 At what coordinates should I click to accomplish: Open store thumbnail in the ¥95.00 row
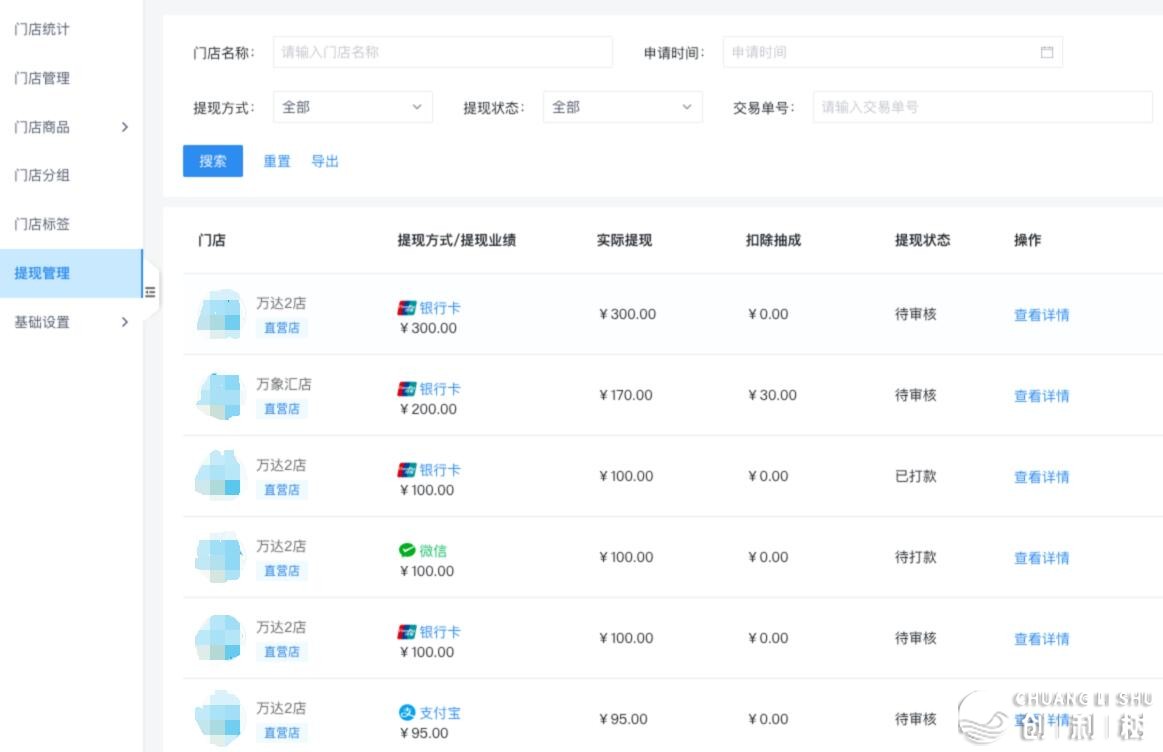tap(220, 718)
